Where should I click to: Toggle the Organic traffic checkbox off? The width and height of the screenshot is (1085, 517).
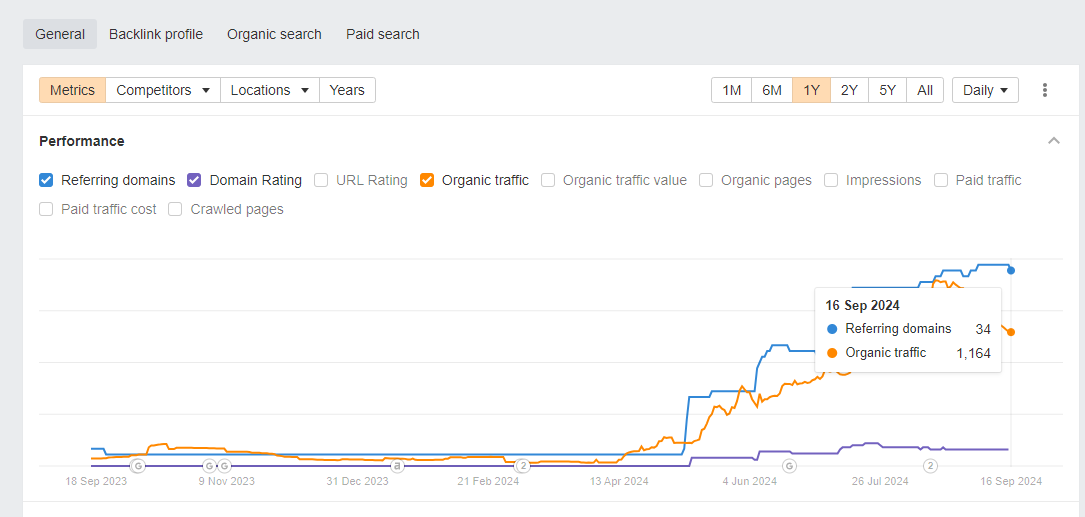[x=427, y=180]
